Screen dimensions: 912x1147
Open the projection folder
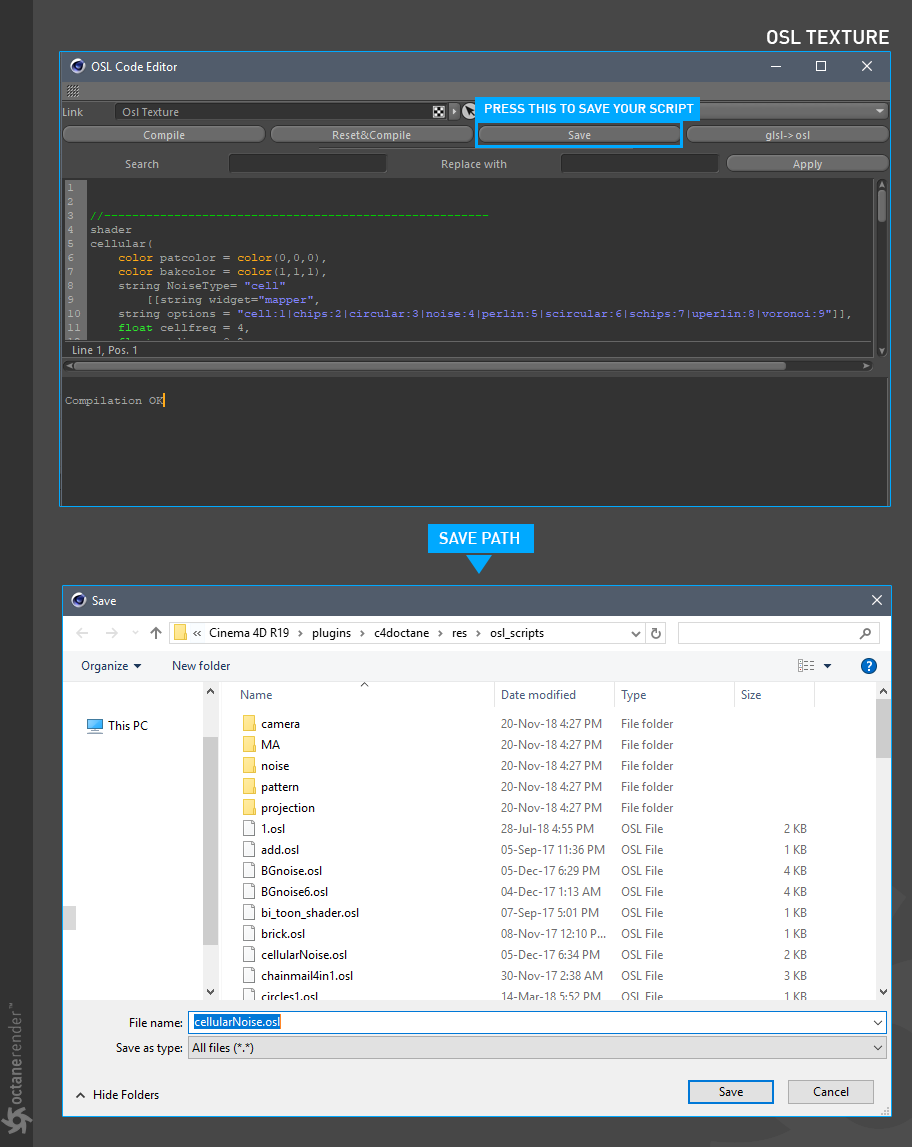point(287,808)
